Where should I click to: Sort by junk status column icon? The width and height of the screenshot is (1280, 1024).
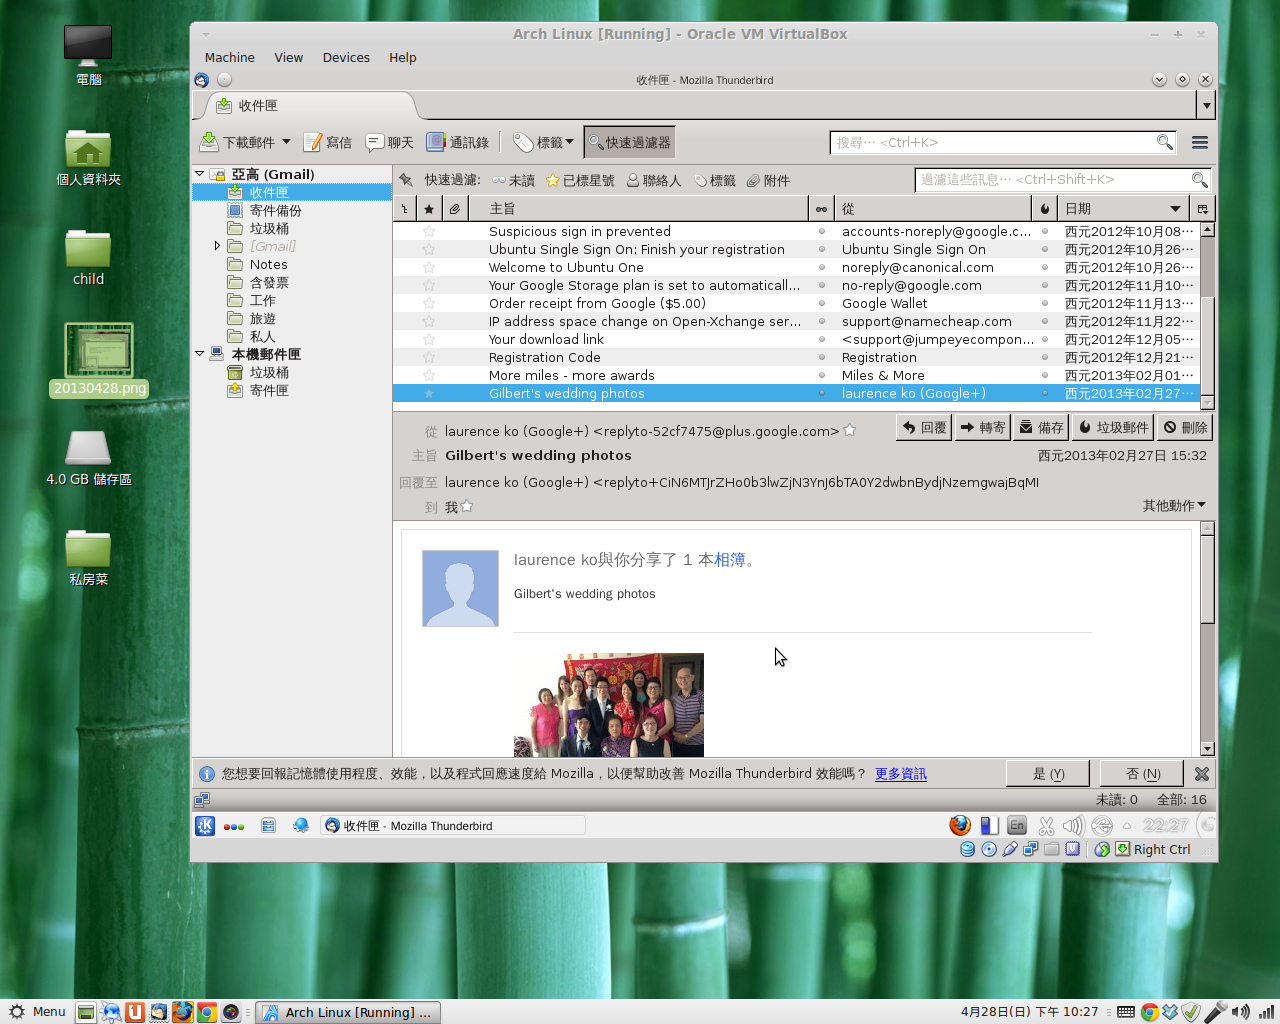click(x=1045, y=208)
